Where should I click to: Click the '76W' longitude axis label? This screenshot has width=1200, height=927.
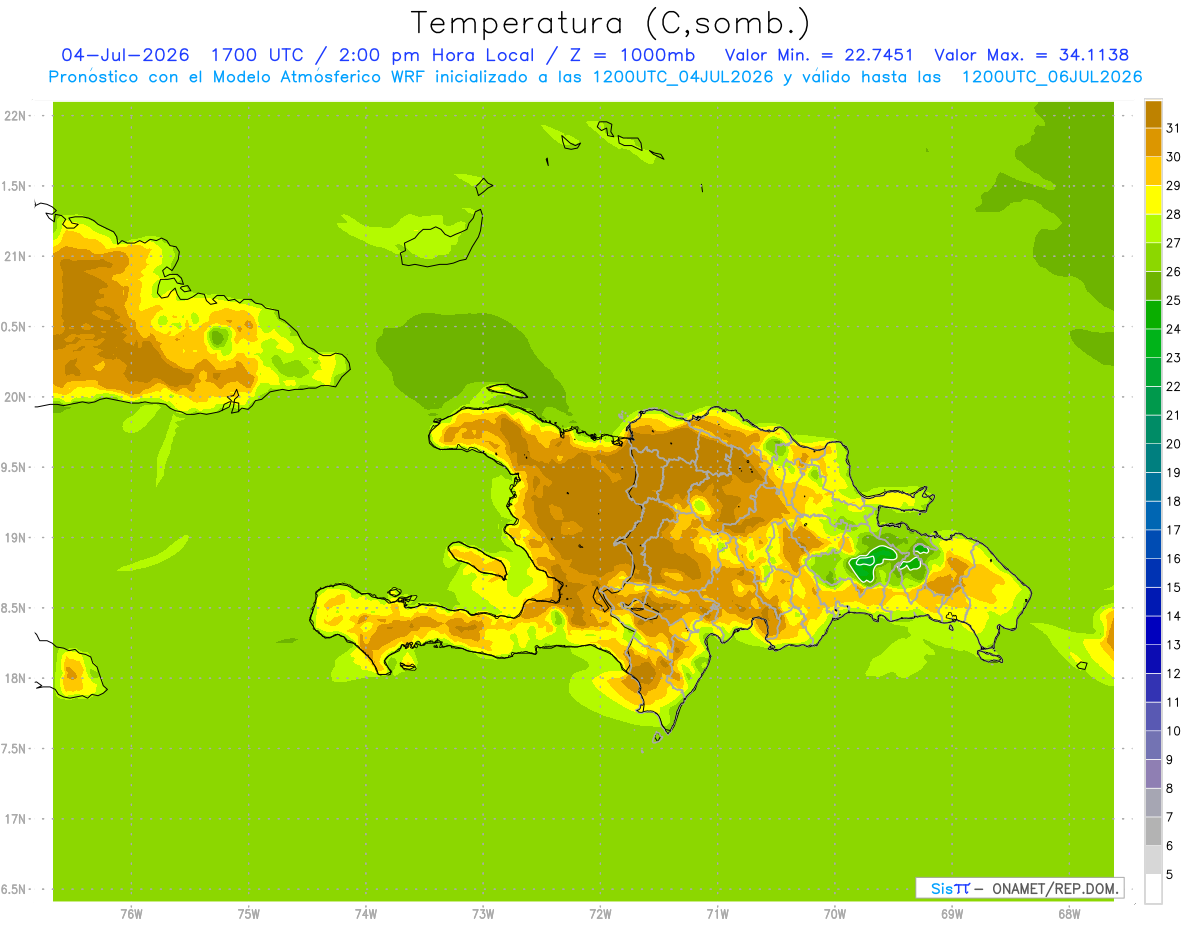click(x=131, y=914)
